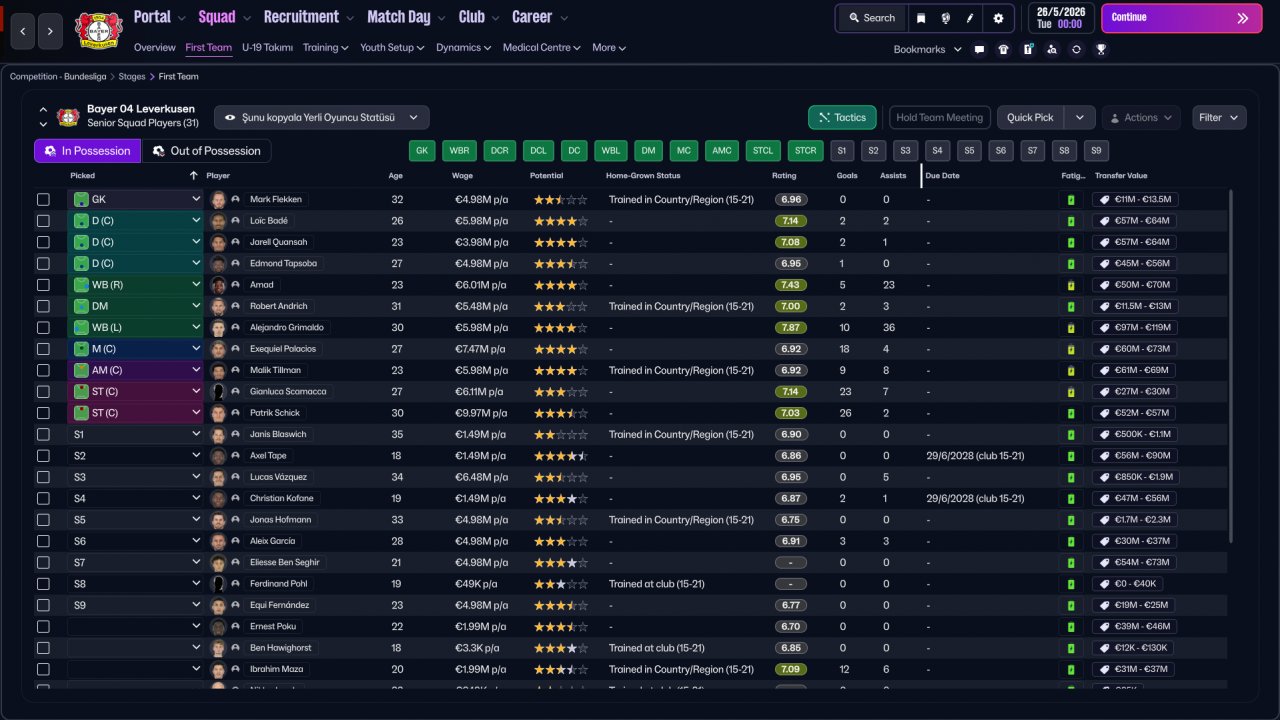Click Arnad's player portrait icon
Screen dimensions: 1280x720
click(218, 285)
